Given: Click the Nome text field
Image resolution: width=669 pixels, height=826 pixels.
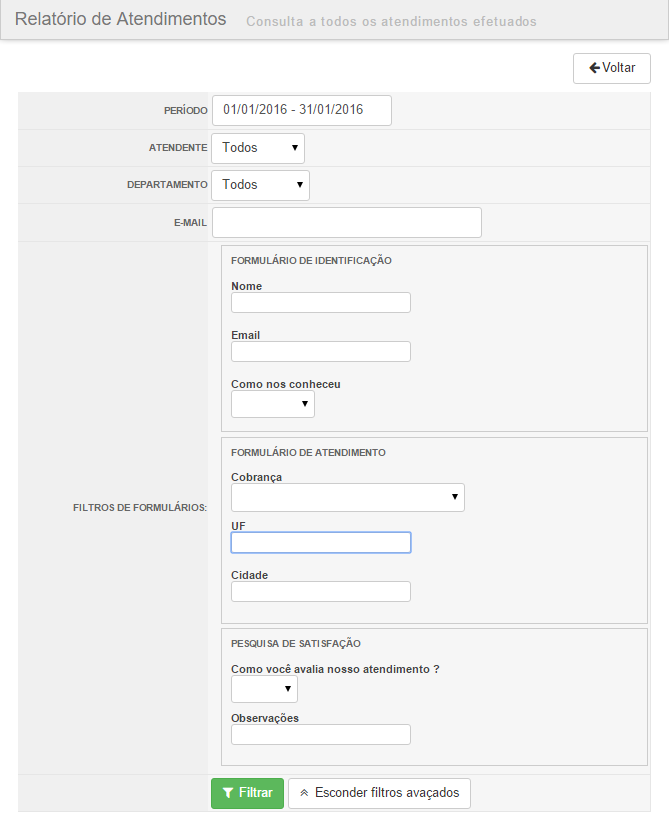Looking at the screenshot, I should (321, 302).
